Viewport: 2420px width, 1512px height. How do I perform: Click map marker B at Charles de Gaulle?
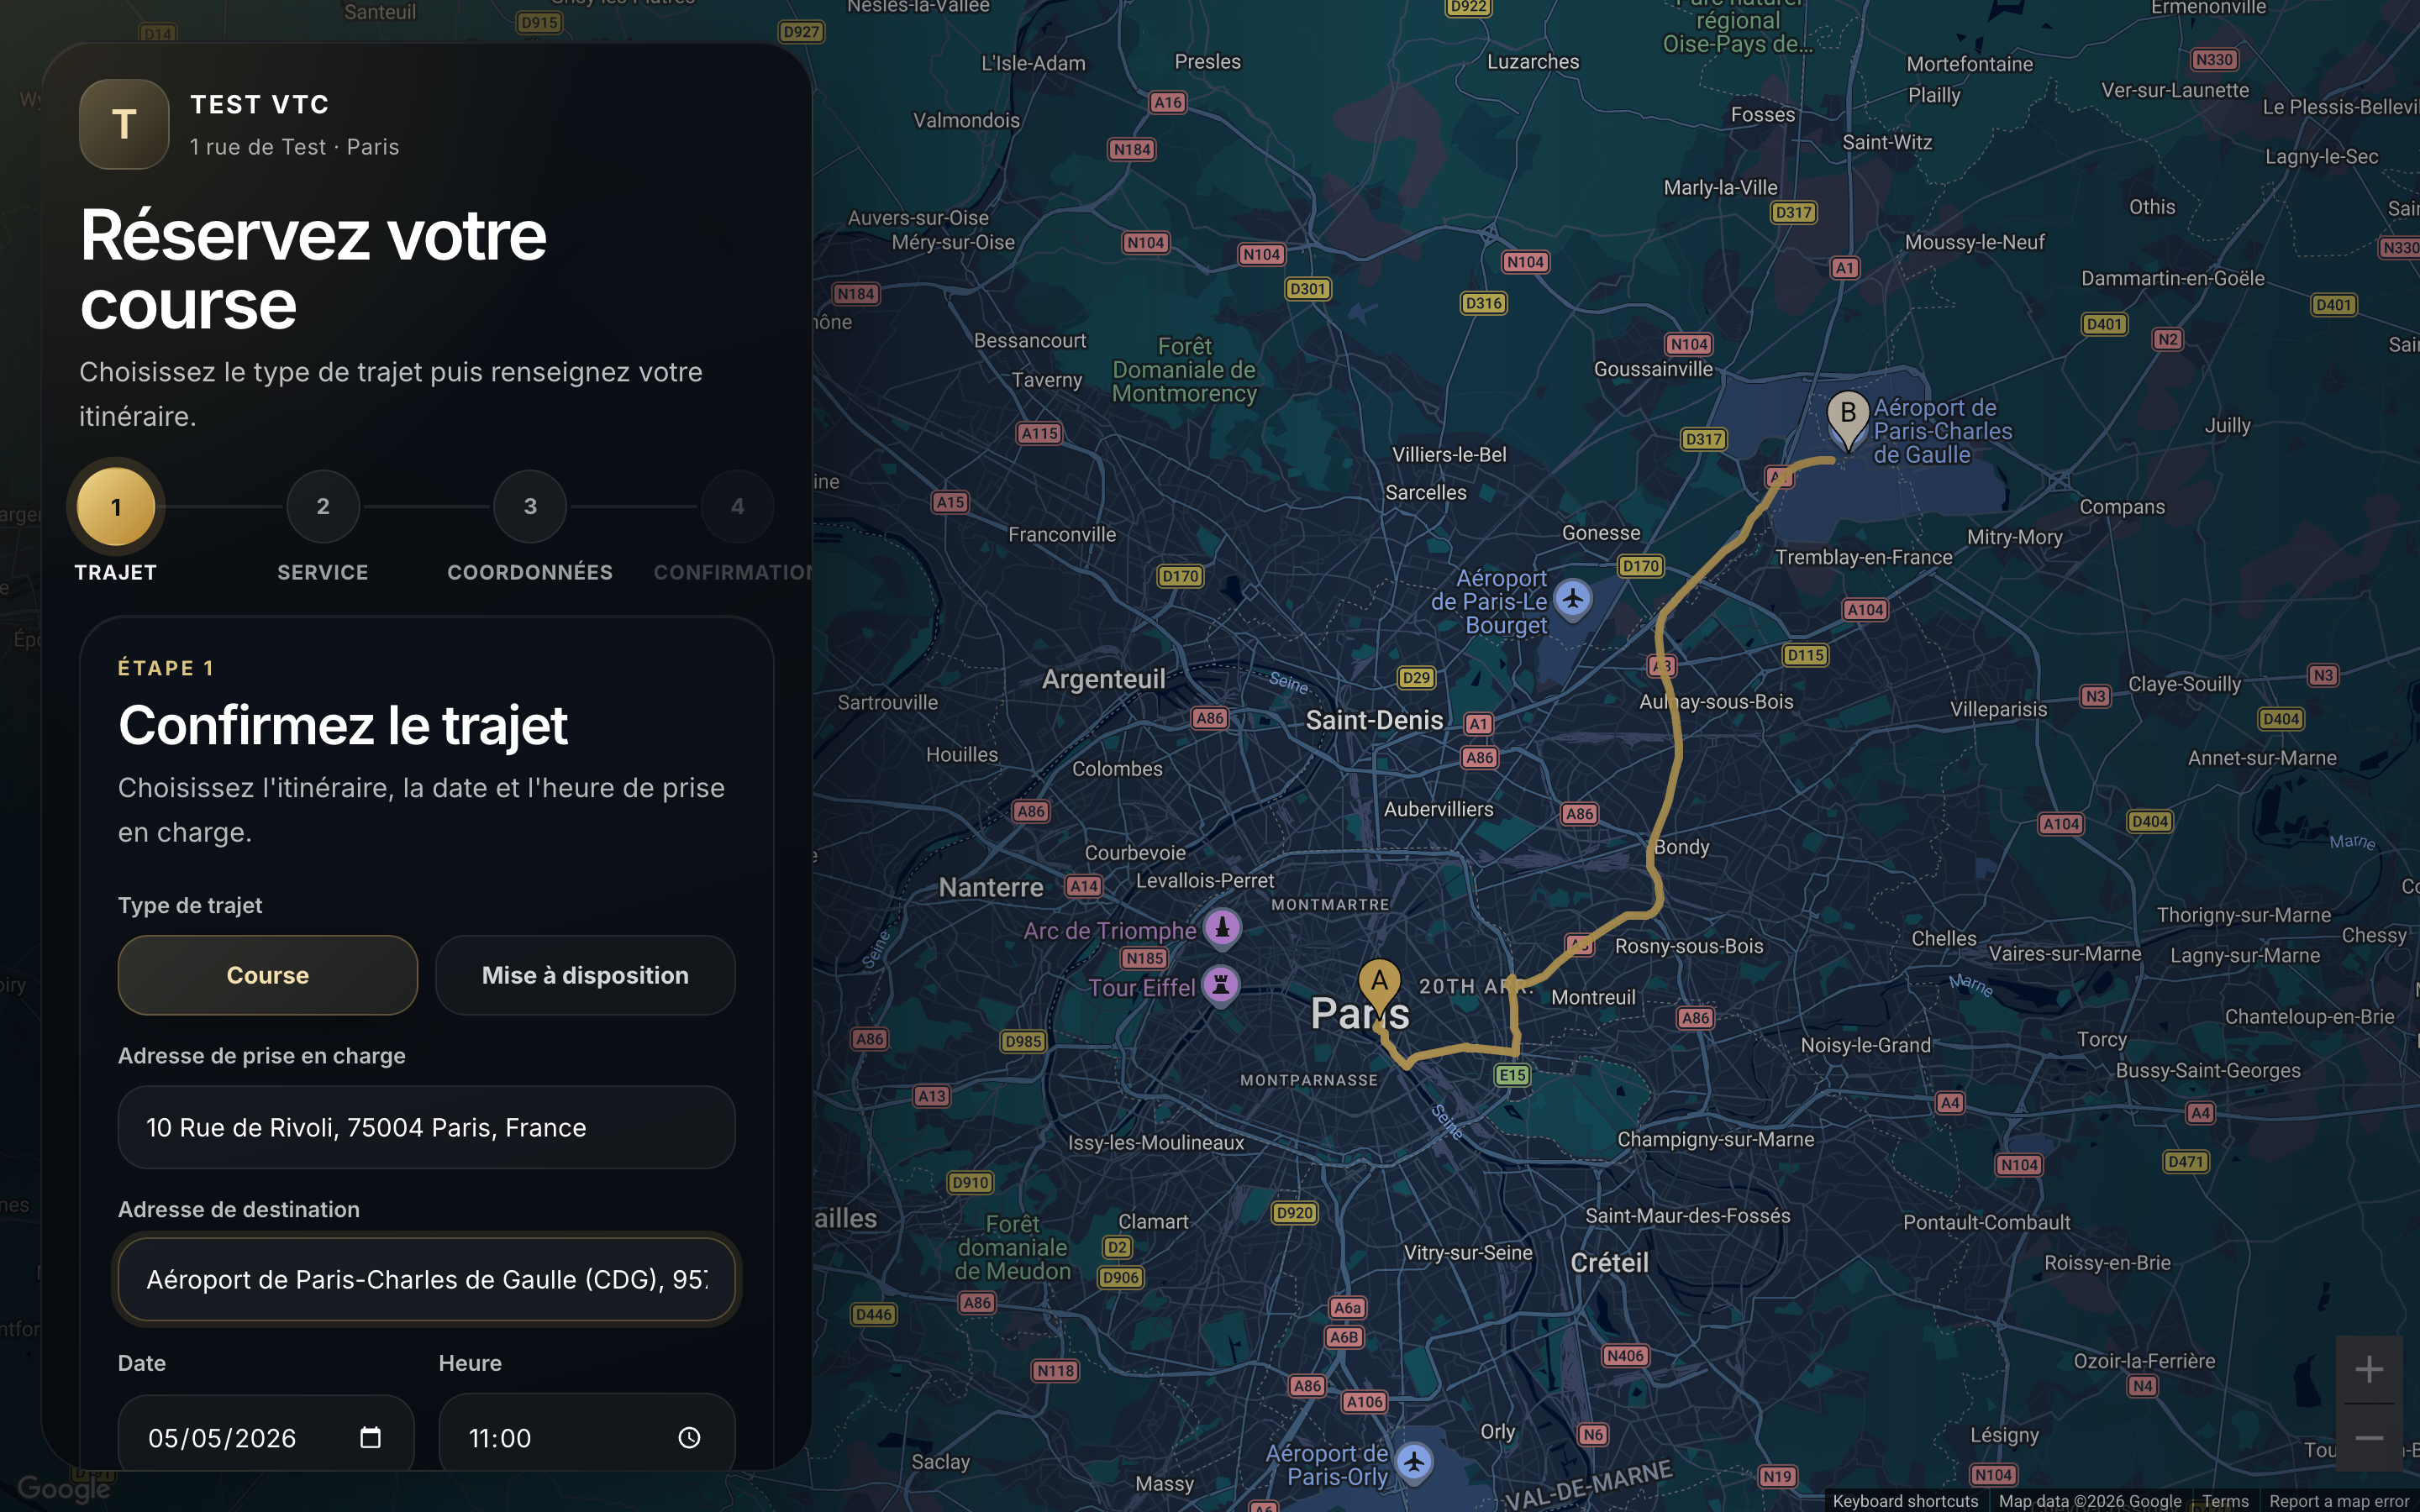(x=1847, y=420)
